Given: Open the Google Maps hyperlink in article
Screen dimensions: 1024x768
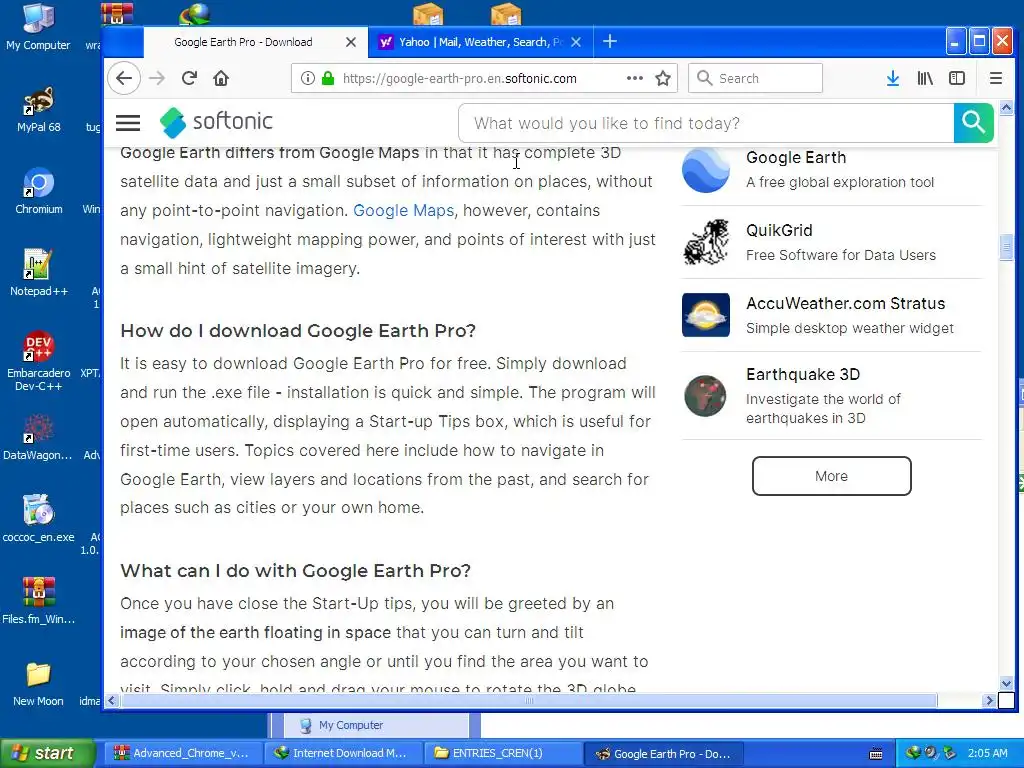Looking at the screenshot, I should [x=404, y=210].
